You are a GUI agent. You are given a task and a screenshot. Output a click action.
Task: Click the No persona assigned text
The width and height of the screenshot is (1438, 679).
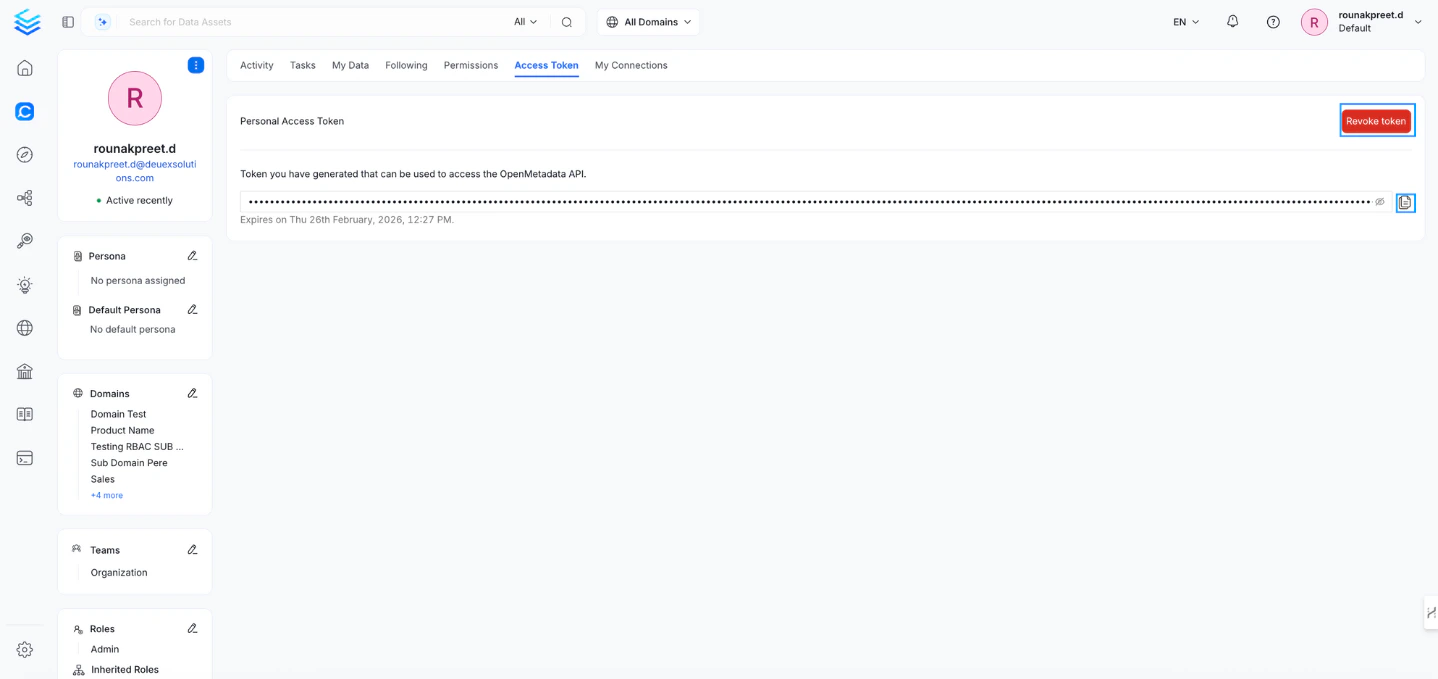(138, 281)
